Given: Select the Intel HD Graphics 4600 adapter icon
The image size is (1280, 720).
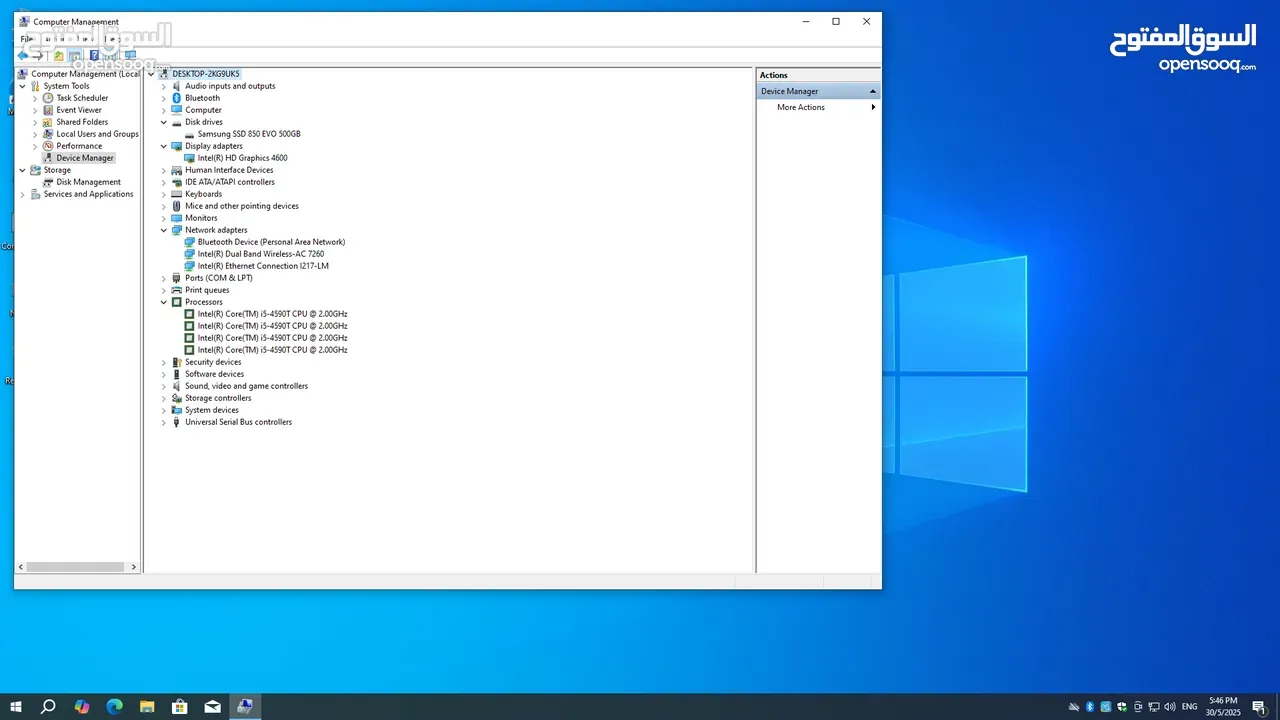Looking at the screenshot, I should 190,158.
